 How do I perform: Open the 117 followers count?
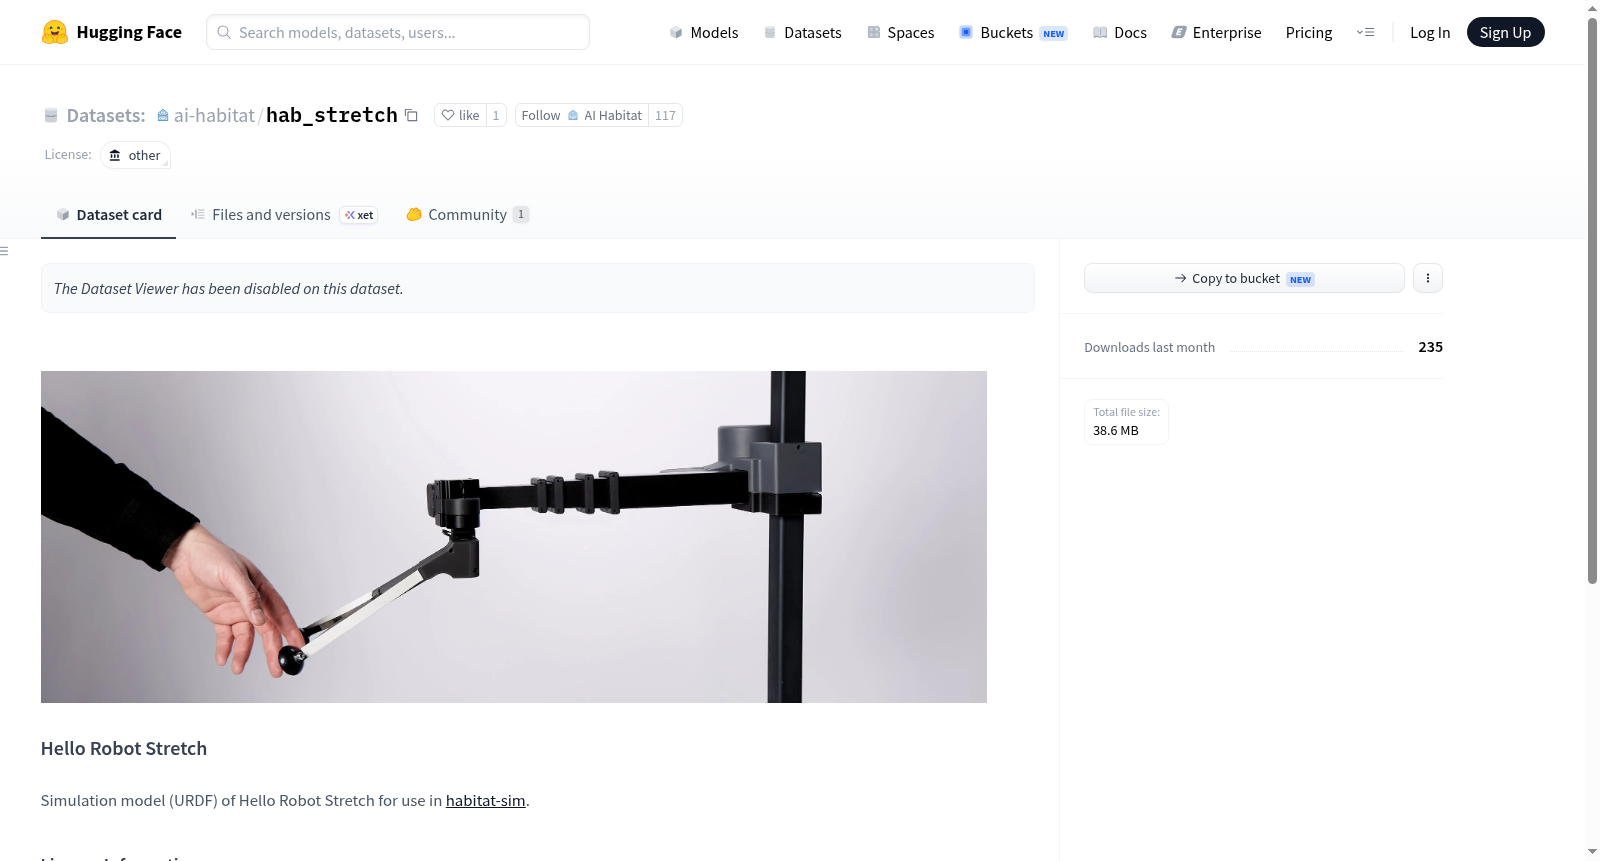coord(665,115)
